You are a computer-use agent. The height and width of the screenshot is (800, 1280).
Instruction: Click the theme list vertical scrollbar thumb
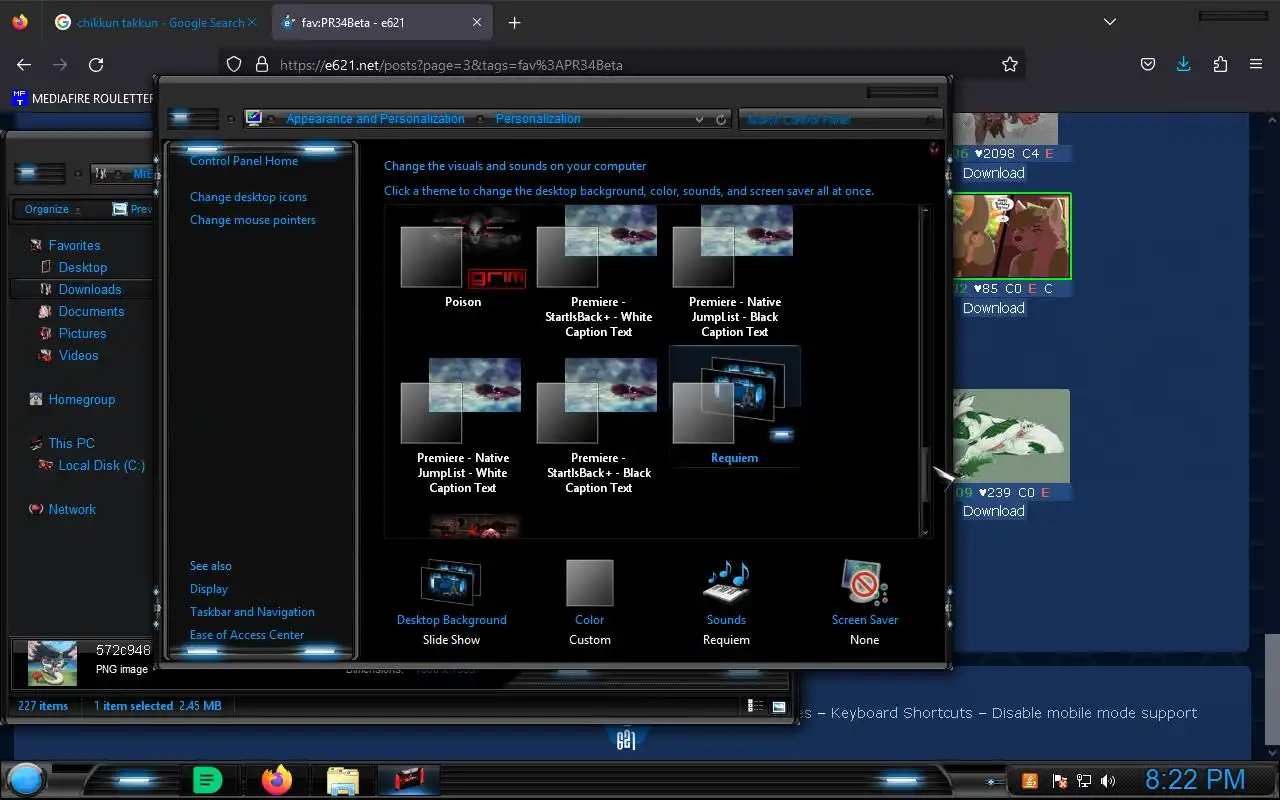point(925,474)
